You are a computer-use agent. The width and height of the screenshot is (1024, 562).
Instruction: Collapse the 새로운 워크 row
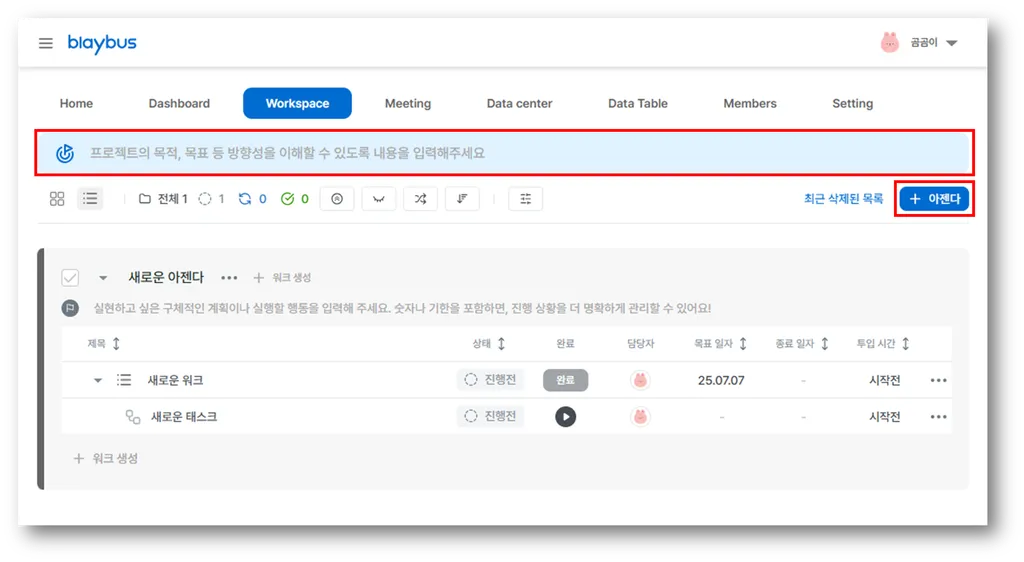click(98, 380)
